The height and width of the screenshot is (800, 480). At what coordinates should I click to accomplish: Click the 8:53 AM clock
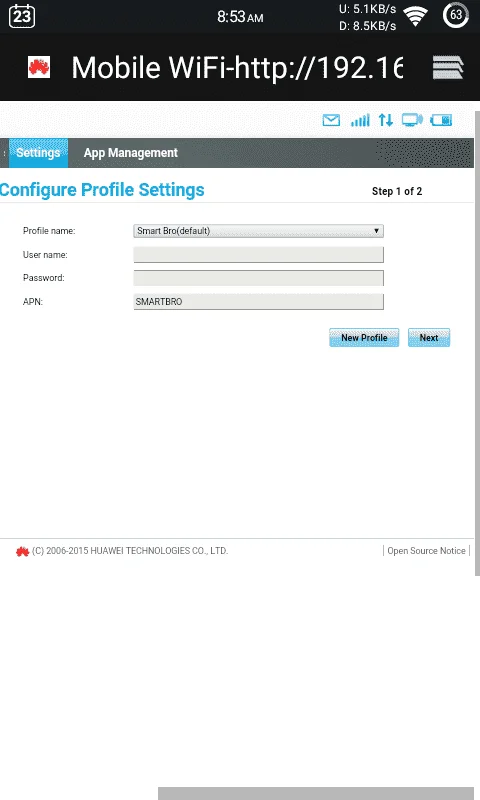(240, 17)
